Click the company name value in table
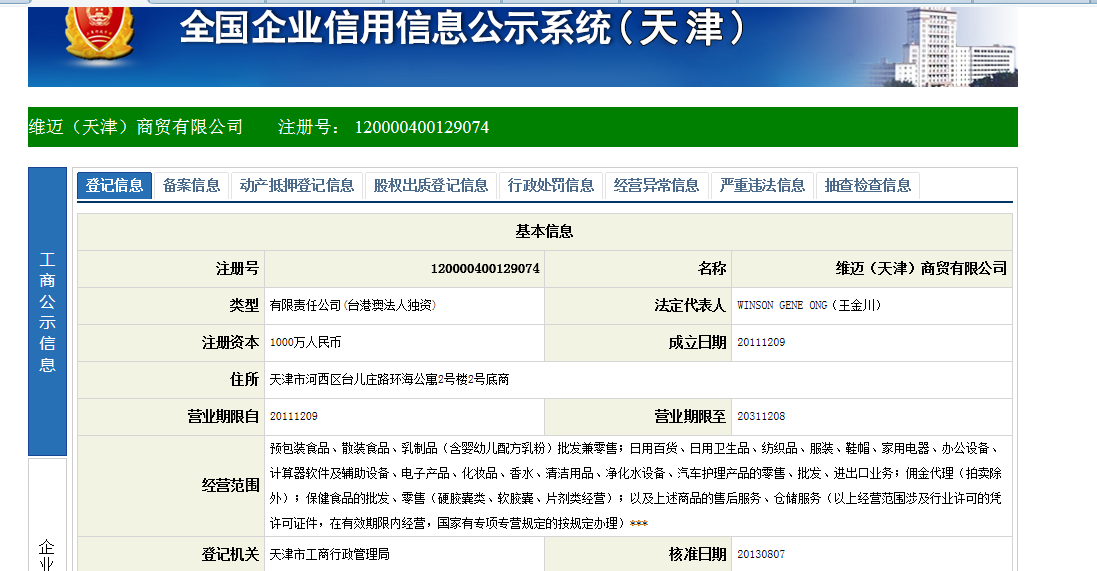Screen dimensions: 1097x571 tap(921, 269)
